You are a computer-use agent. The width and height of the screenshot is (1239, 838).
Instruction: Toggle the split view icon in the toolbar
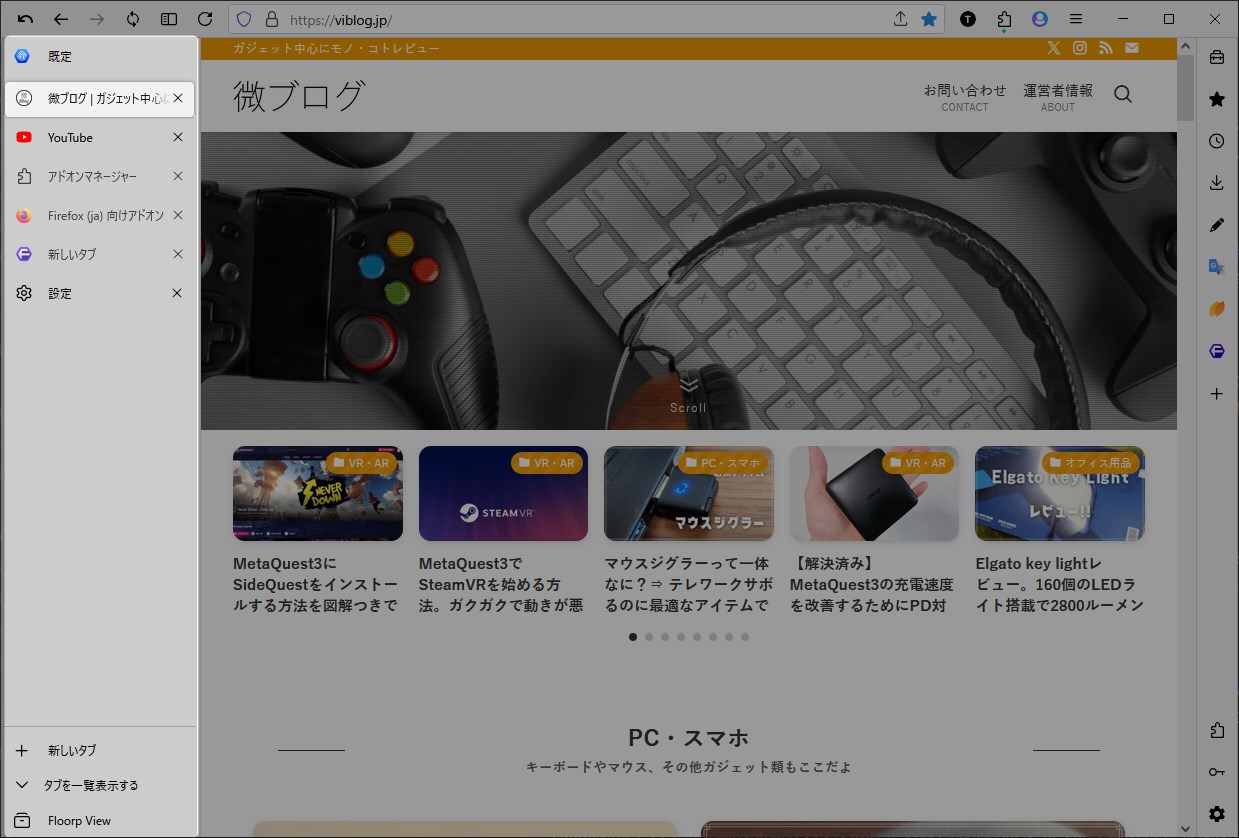pos(169,18)
